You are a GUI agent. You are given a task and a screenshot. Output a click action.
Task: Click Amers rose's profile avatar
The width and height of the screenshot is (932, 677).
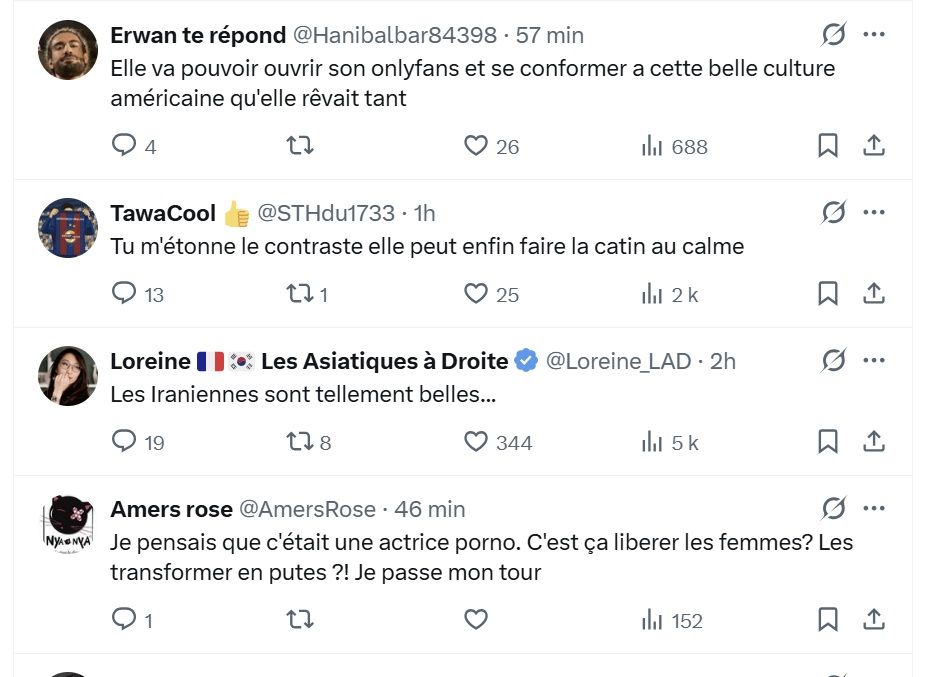[x=68, y=523]
